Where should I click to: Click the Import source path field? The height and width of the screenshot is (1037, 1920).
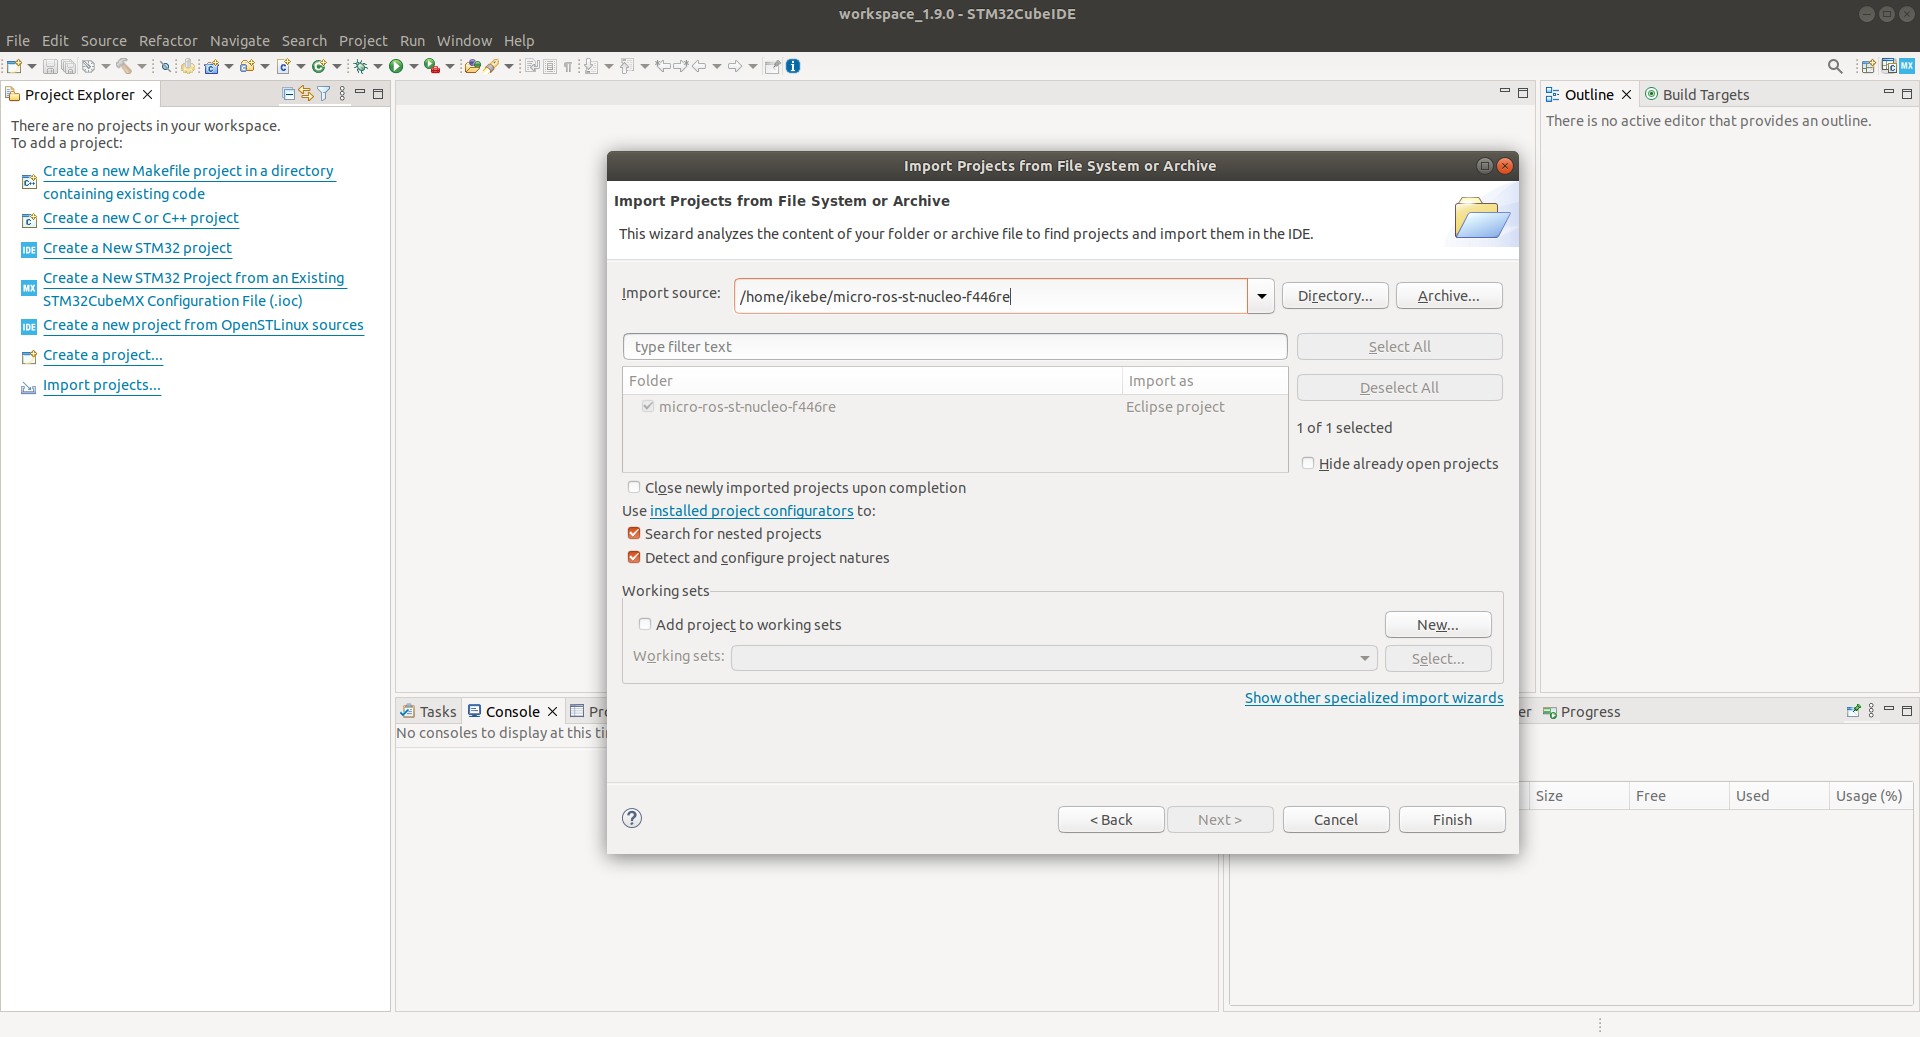click(991, 296)
